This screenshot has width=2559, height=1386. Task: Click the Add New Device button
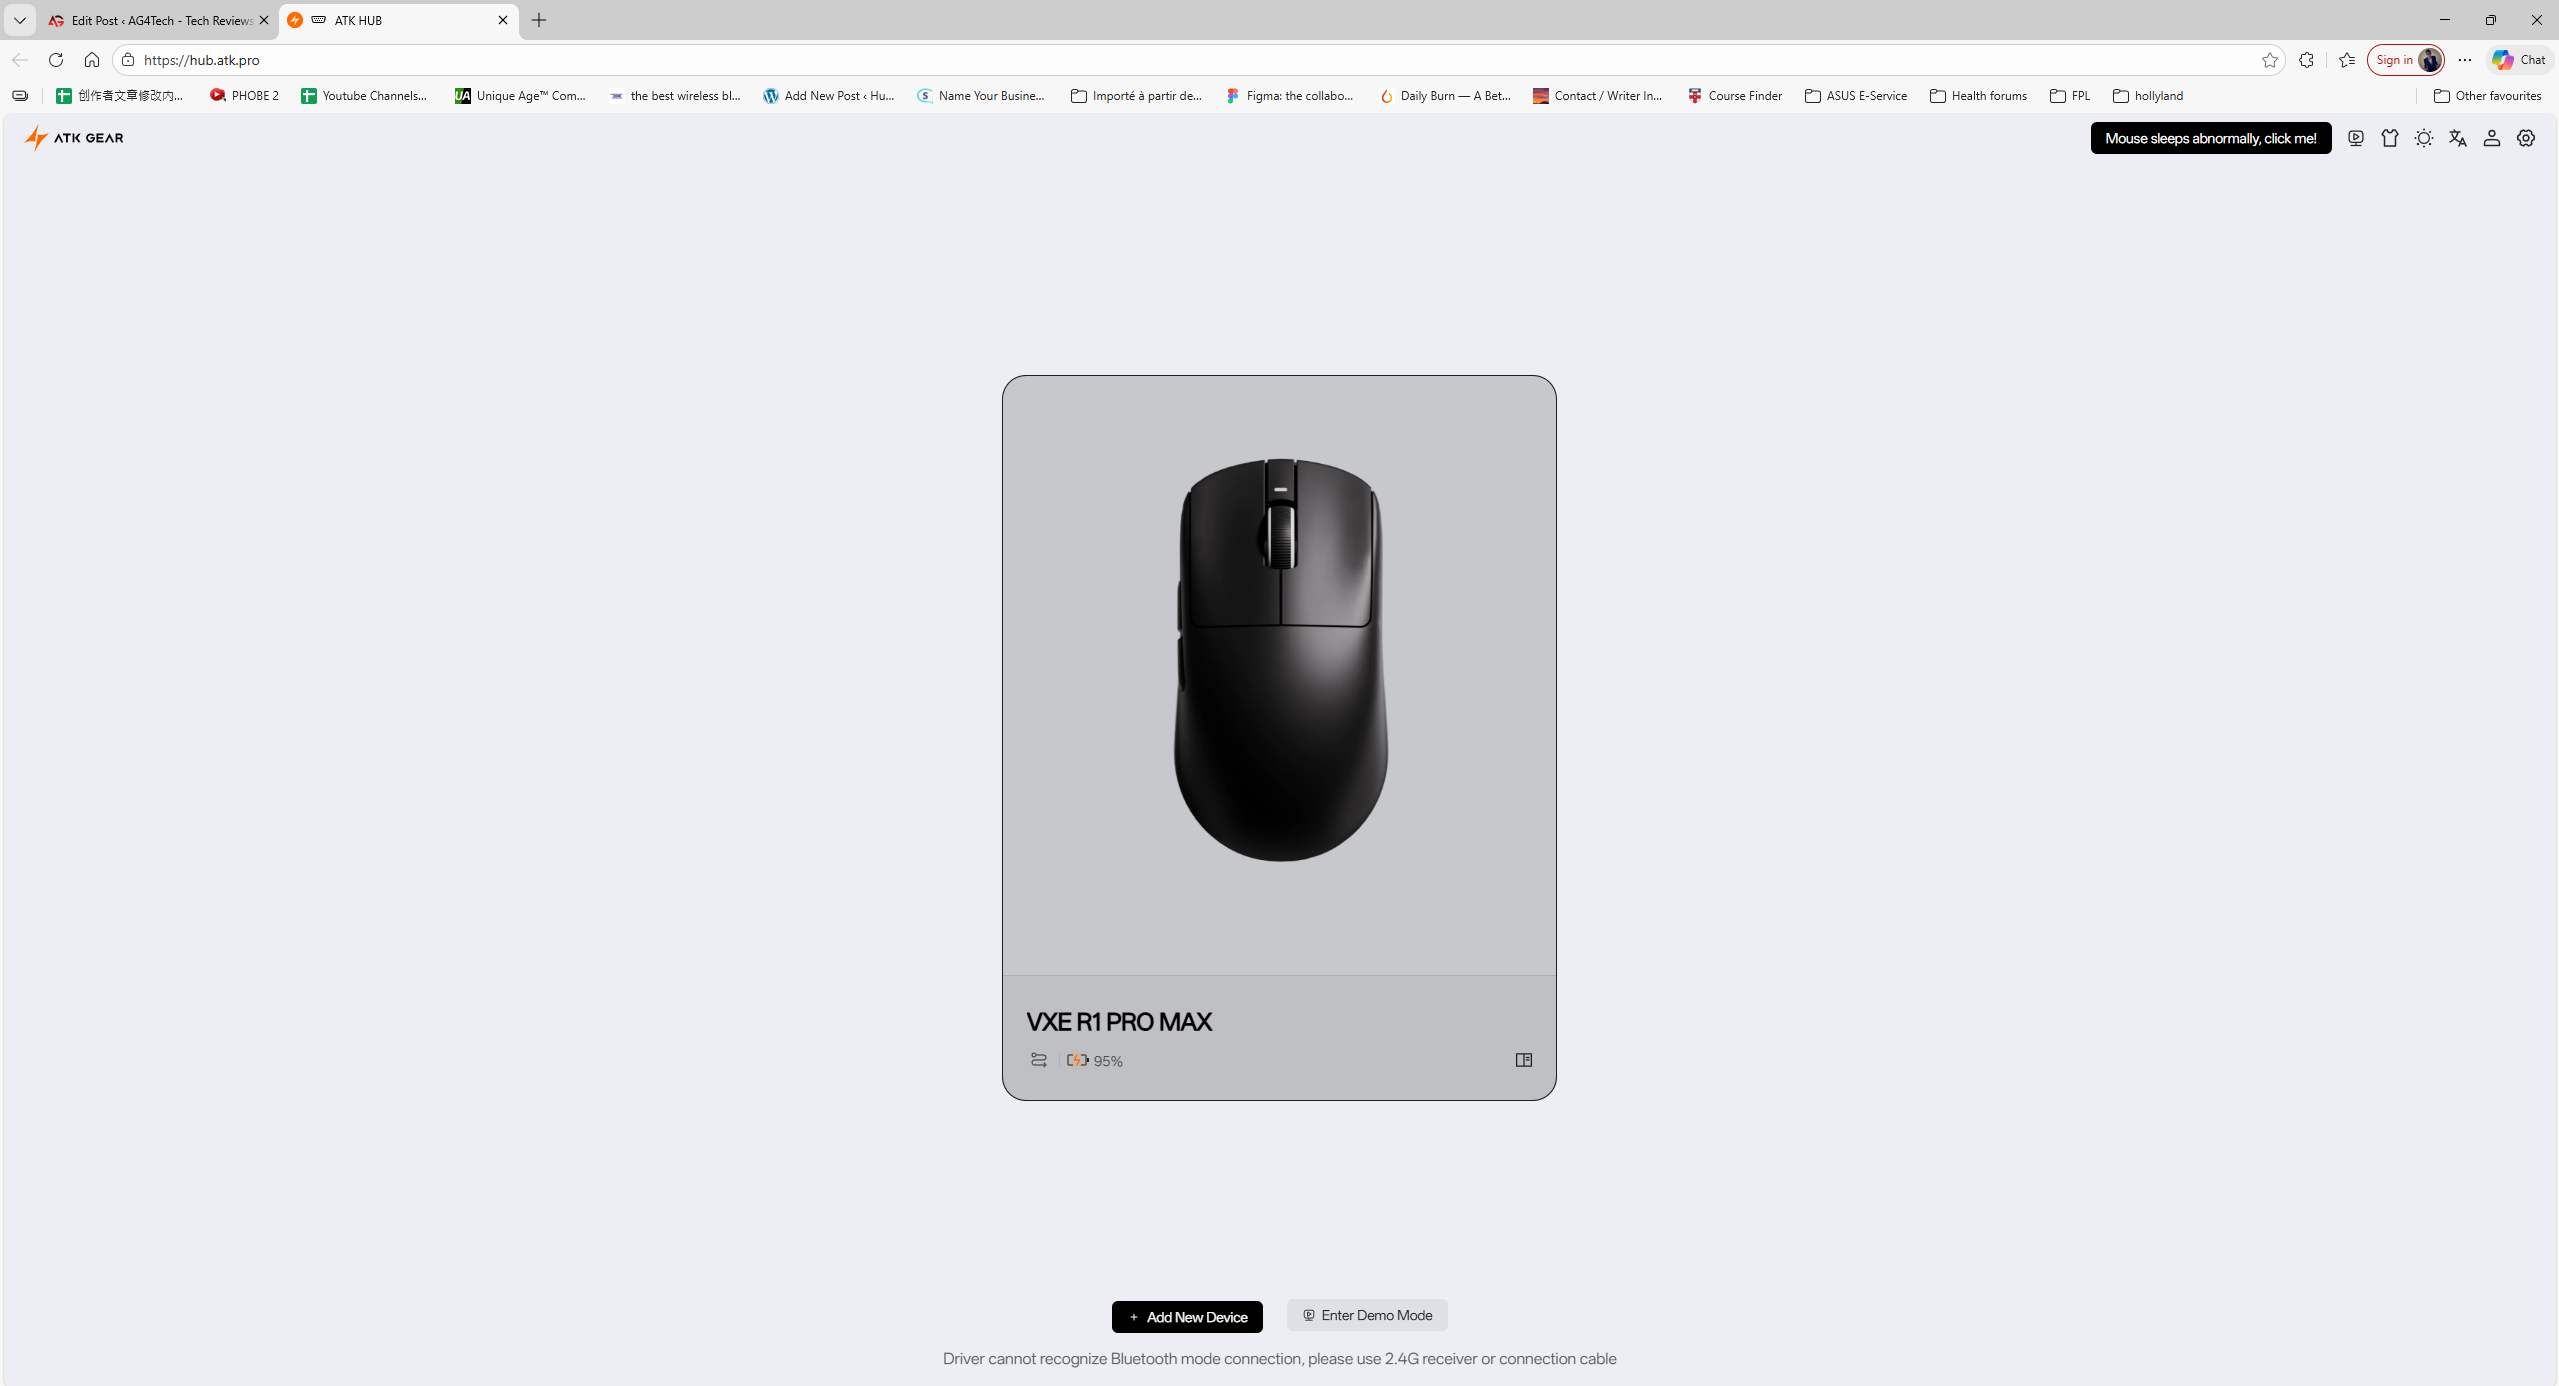[1187, 1317]
